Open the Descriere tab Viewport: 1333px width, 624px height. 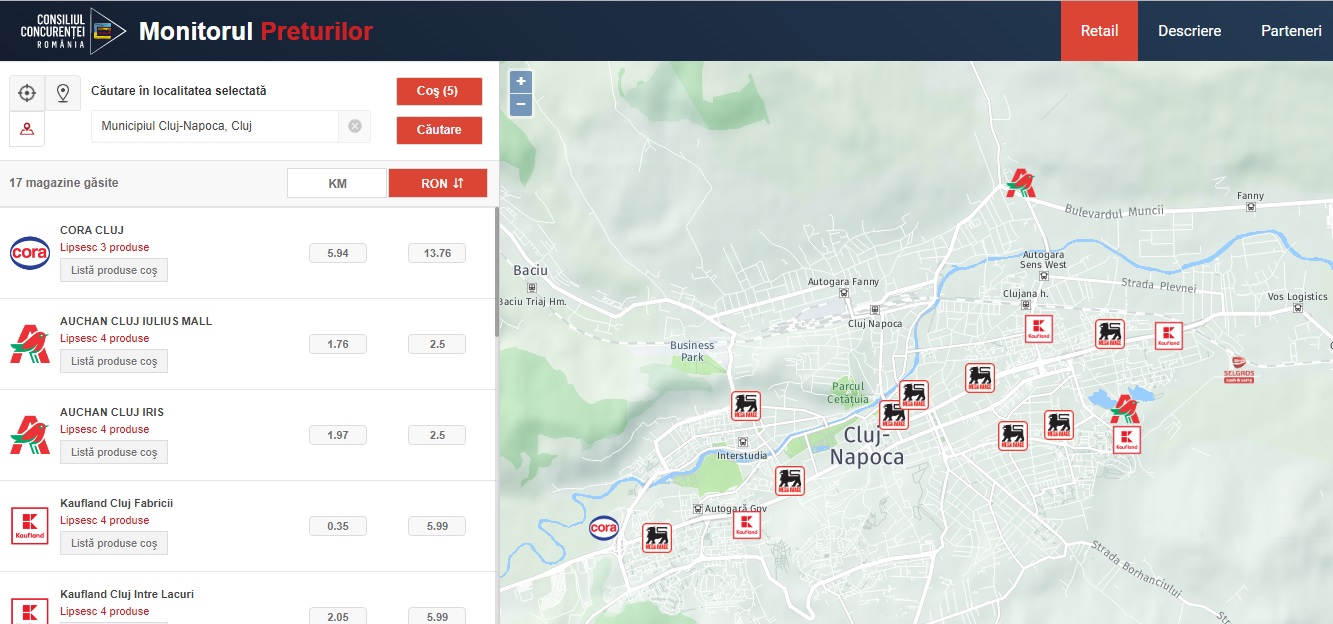coord(1190,31)
